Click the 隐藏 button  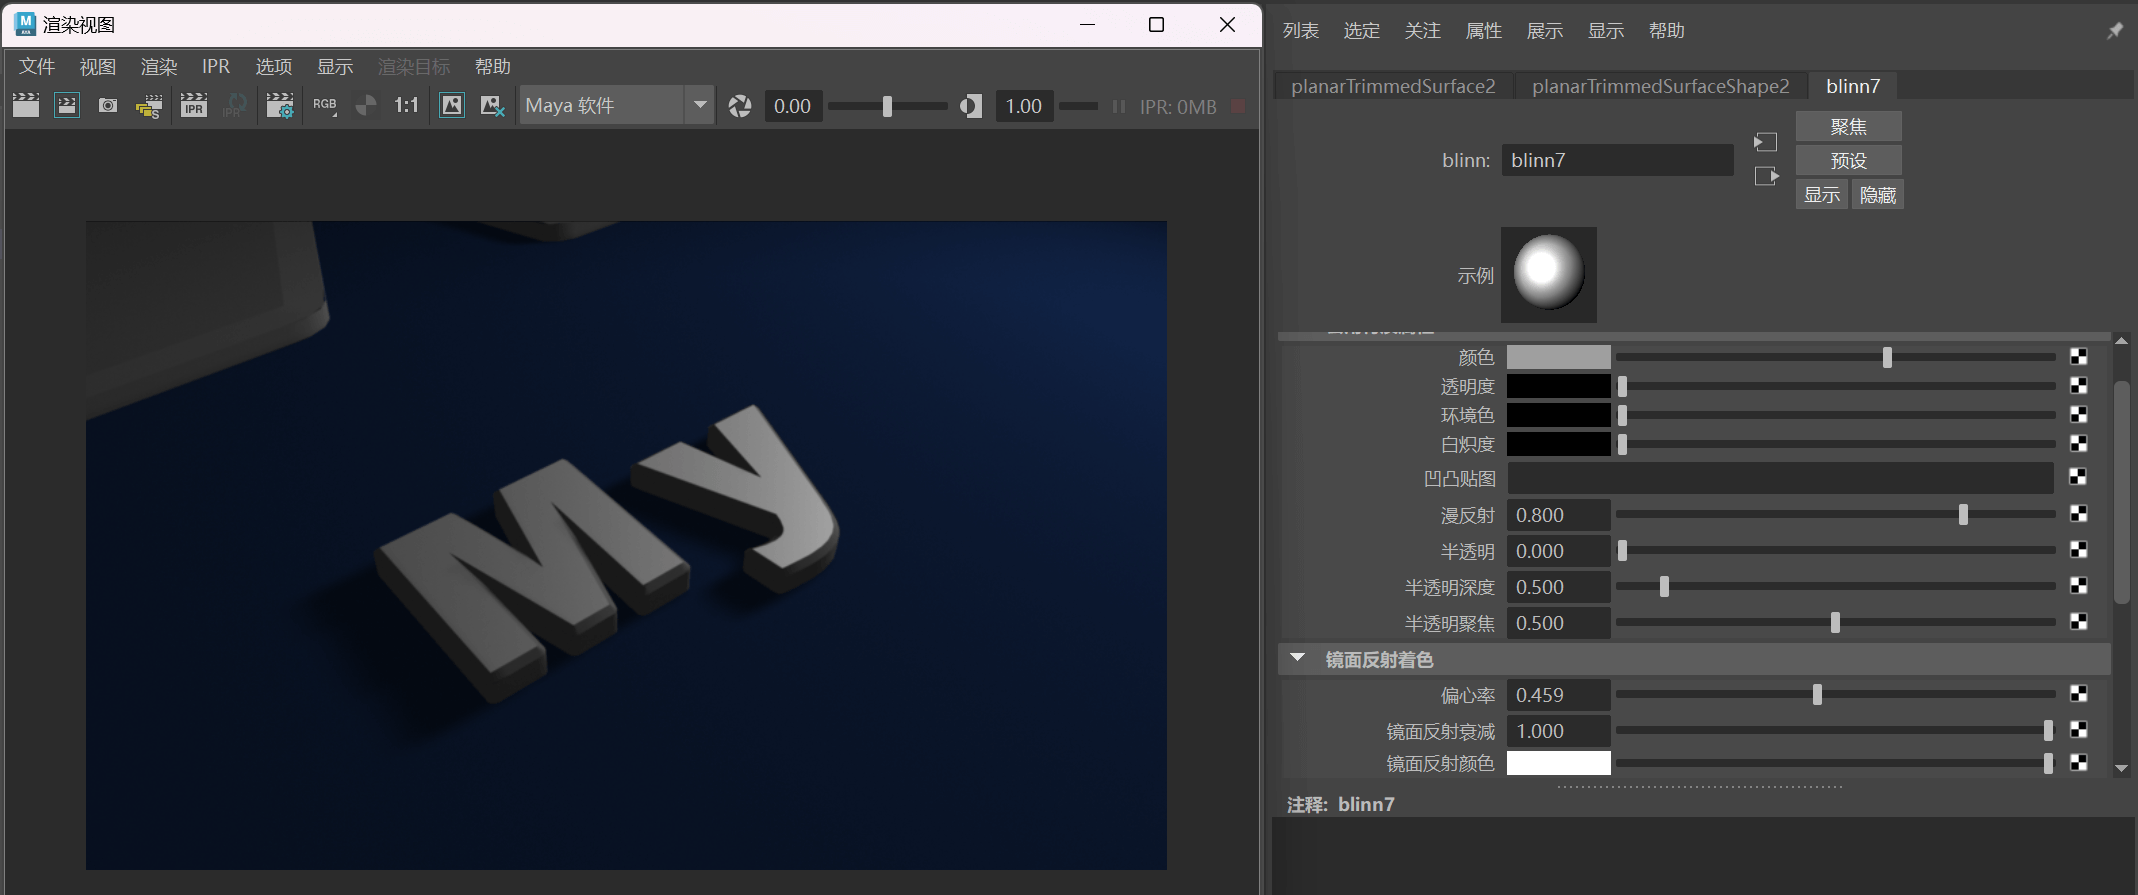pyautogui.click(x=1878, y=195)
